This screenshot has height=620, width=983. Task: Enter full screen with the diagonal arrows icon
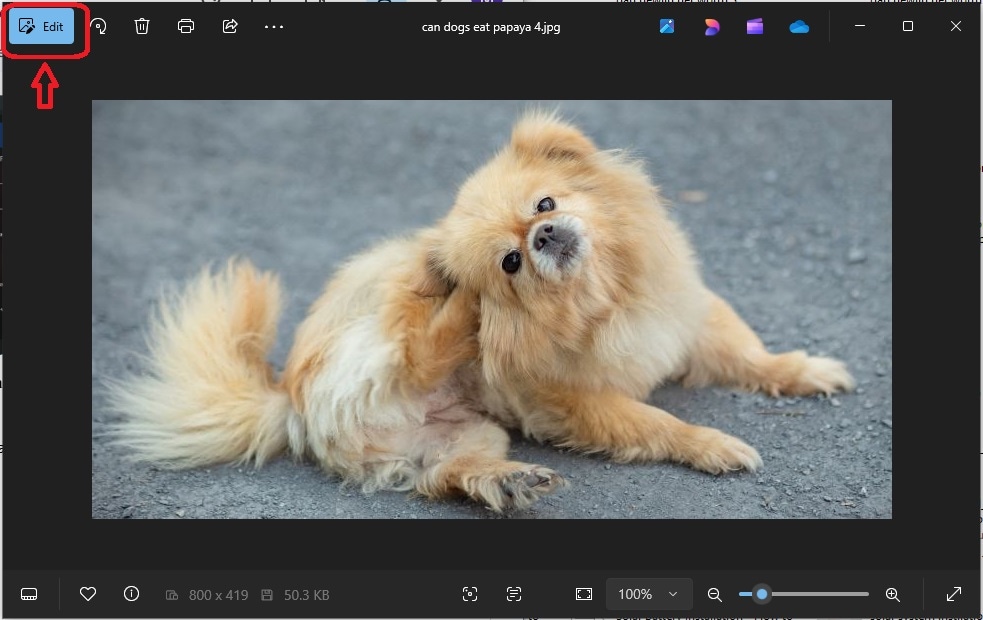click(954, 594)
